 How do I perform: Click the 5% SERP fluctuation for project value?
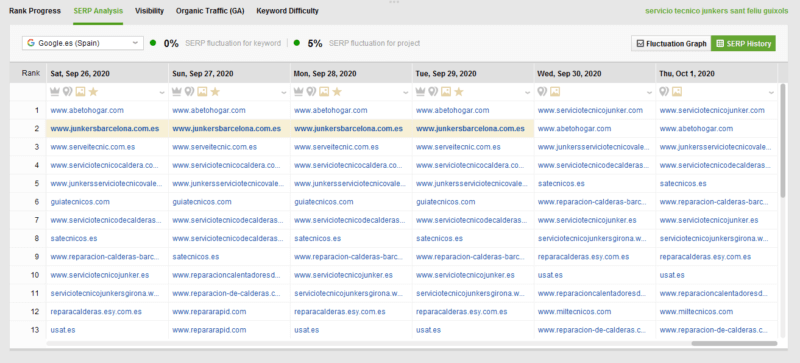tap(315, 44)
